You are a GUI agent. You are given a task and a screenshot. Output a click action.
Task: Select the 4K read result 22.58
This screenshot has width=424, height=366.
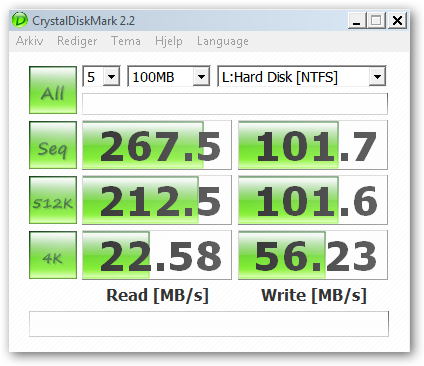157,255
